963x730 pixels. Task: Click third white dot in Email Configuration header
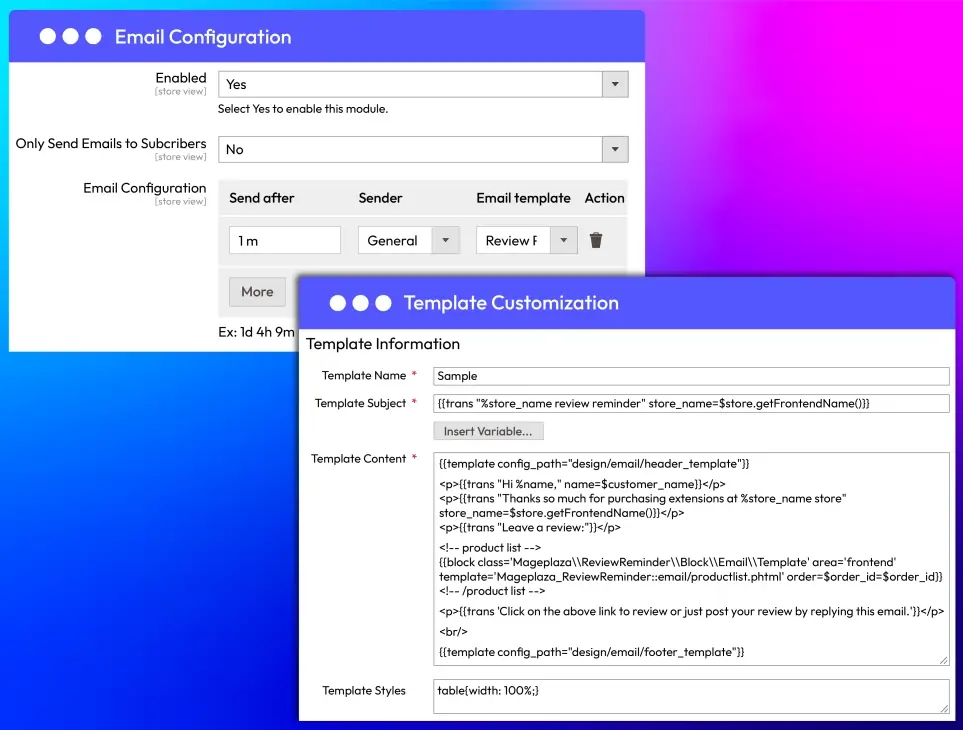click(x=93, y=37)
